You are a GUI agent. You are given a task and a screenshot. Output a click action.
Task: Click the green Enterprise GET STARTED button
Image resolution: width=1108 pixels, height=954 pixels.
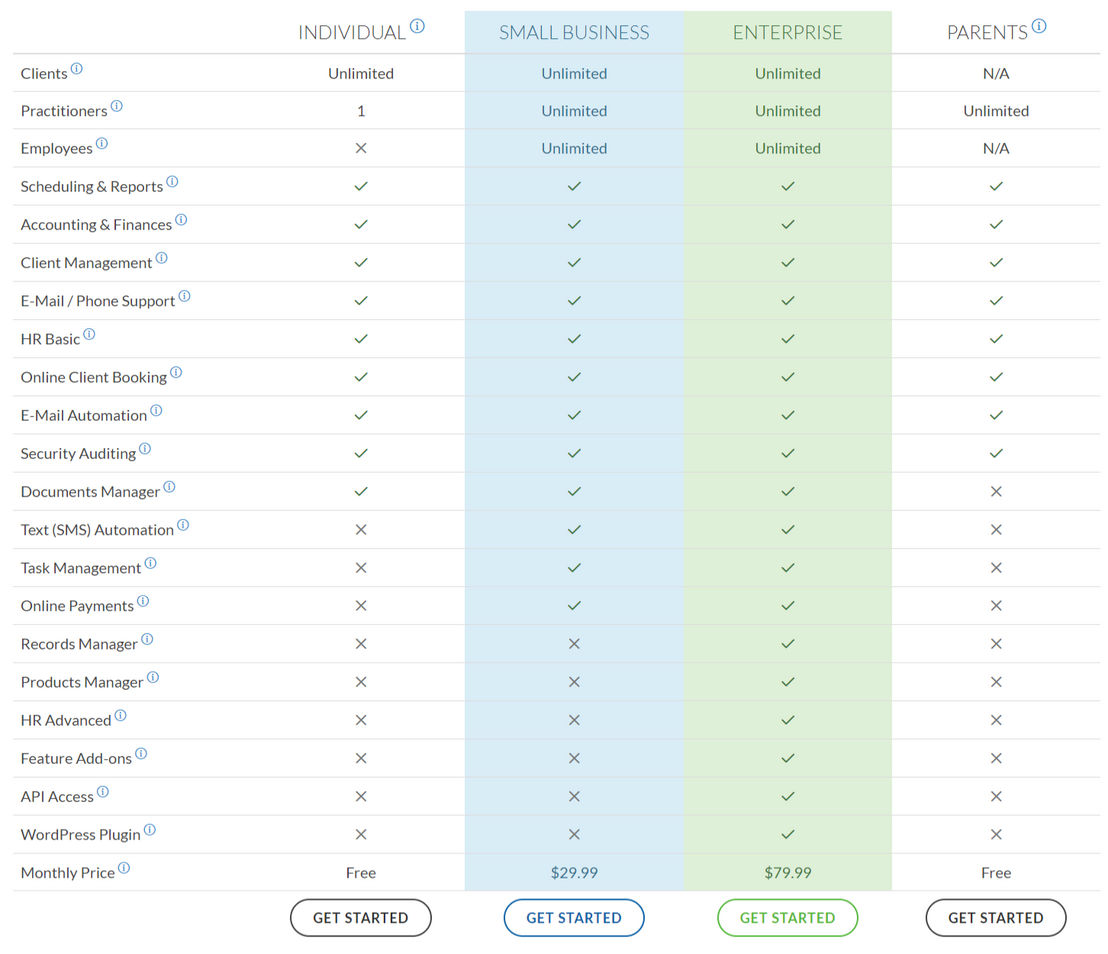tap(787, 918)
